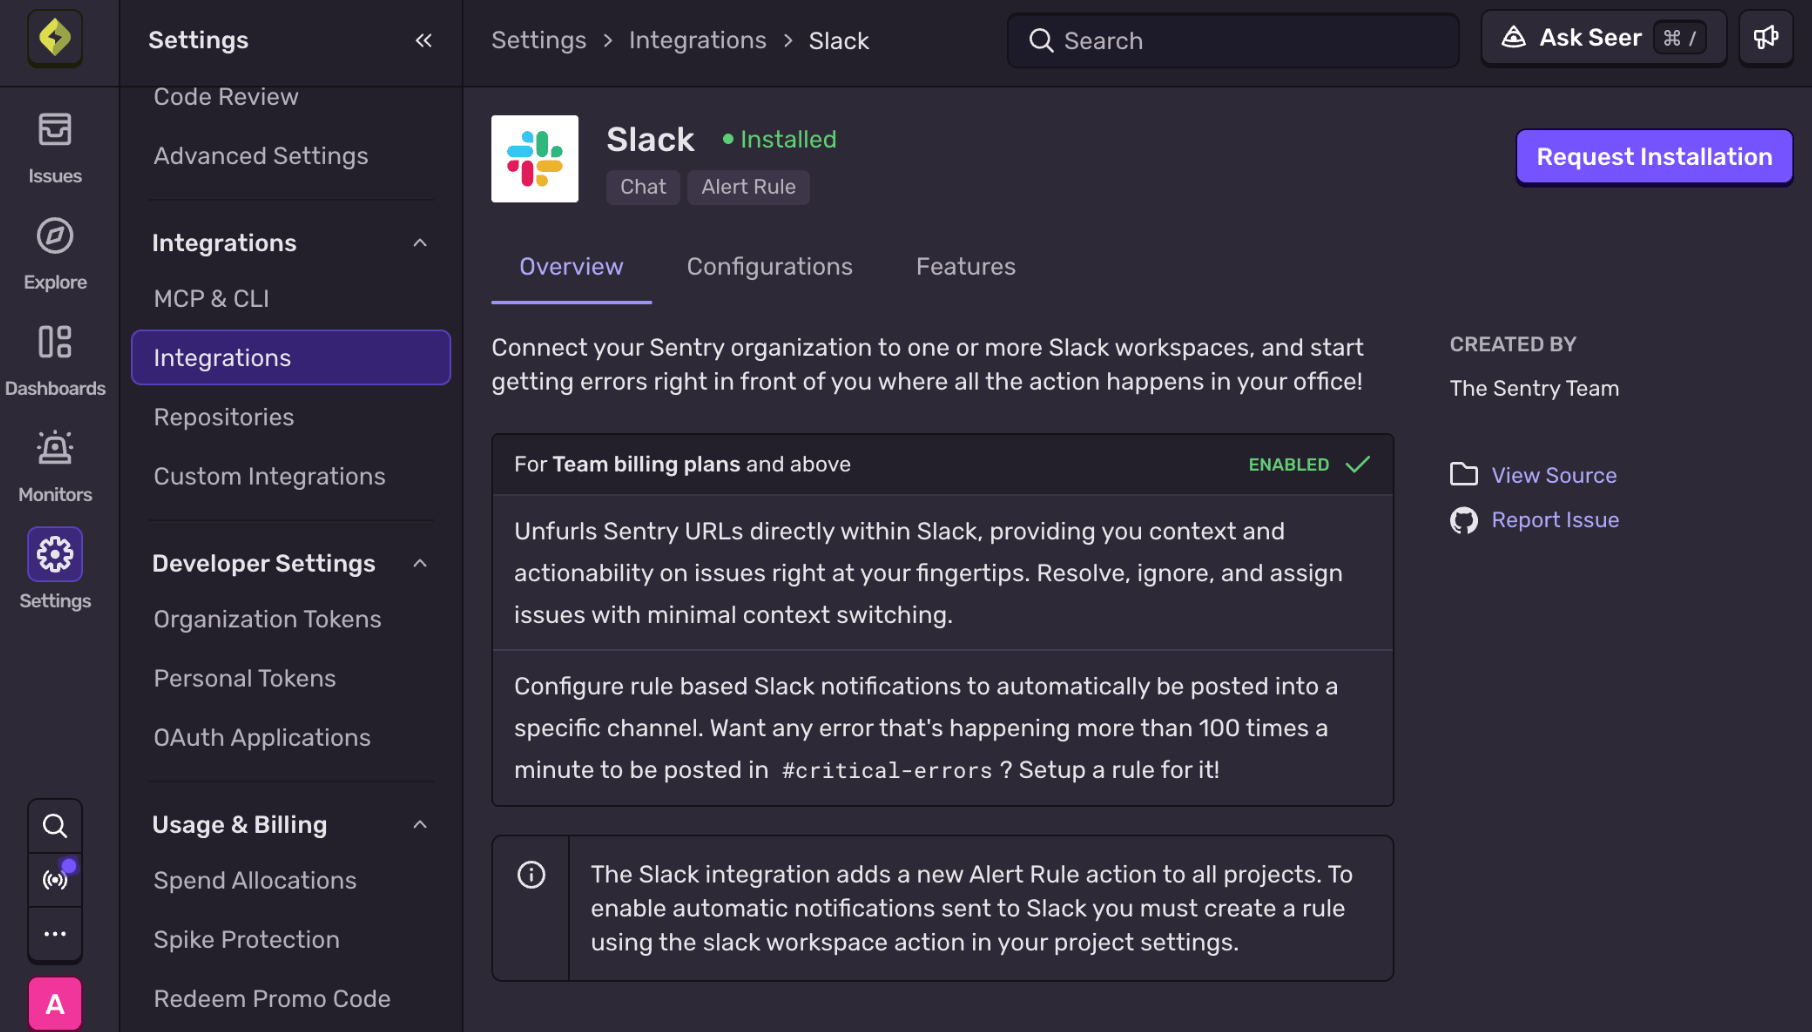This screenshot has height=1032, width=1812.
Task: Click the Slack logo thumbnail
Action: (x=535, y=159)
